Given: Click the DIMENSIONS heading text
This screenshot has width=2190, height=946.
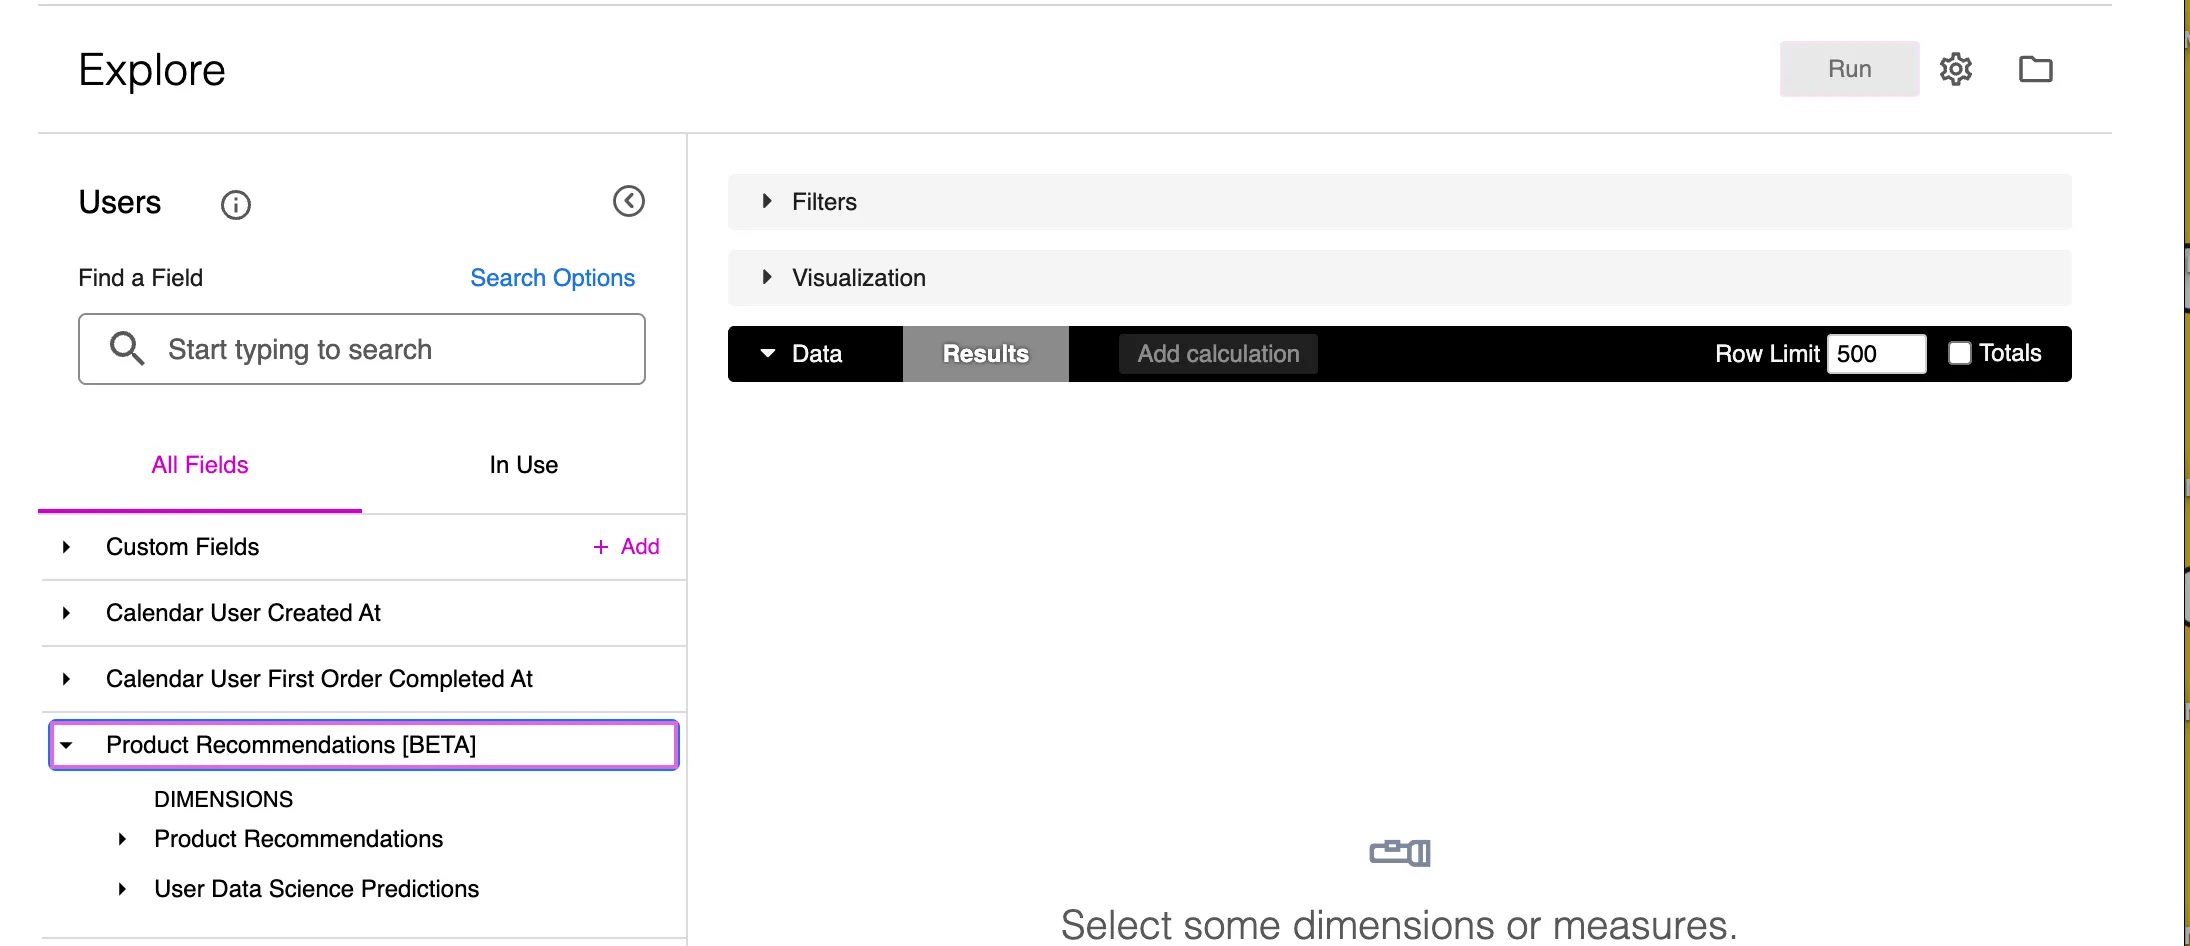Looking at the screenshot, I should [224, 800].
